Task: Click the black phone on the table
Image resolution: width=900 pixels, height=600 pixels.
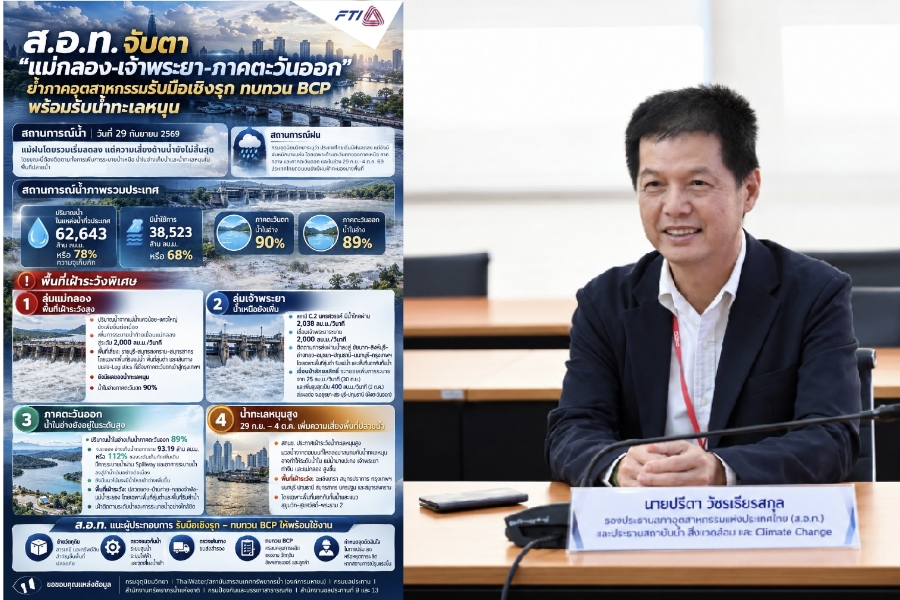Action: (x=473, y=499)
